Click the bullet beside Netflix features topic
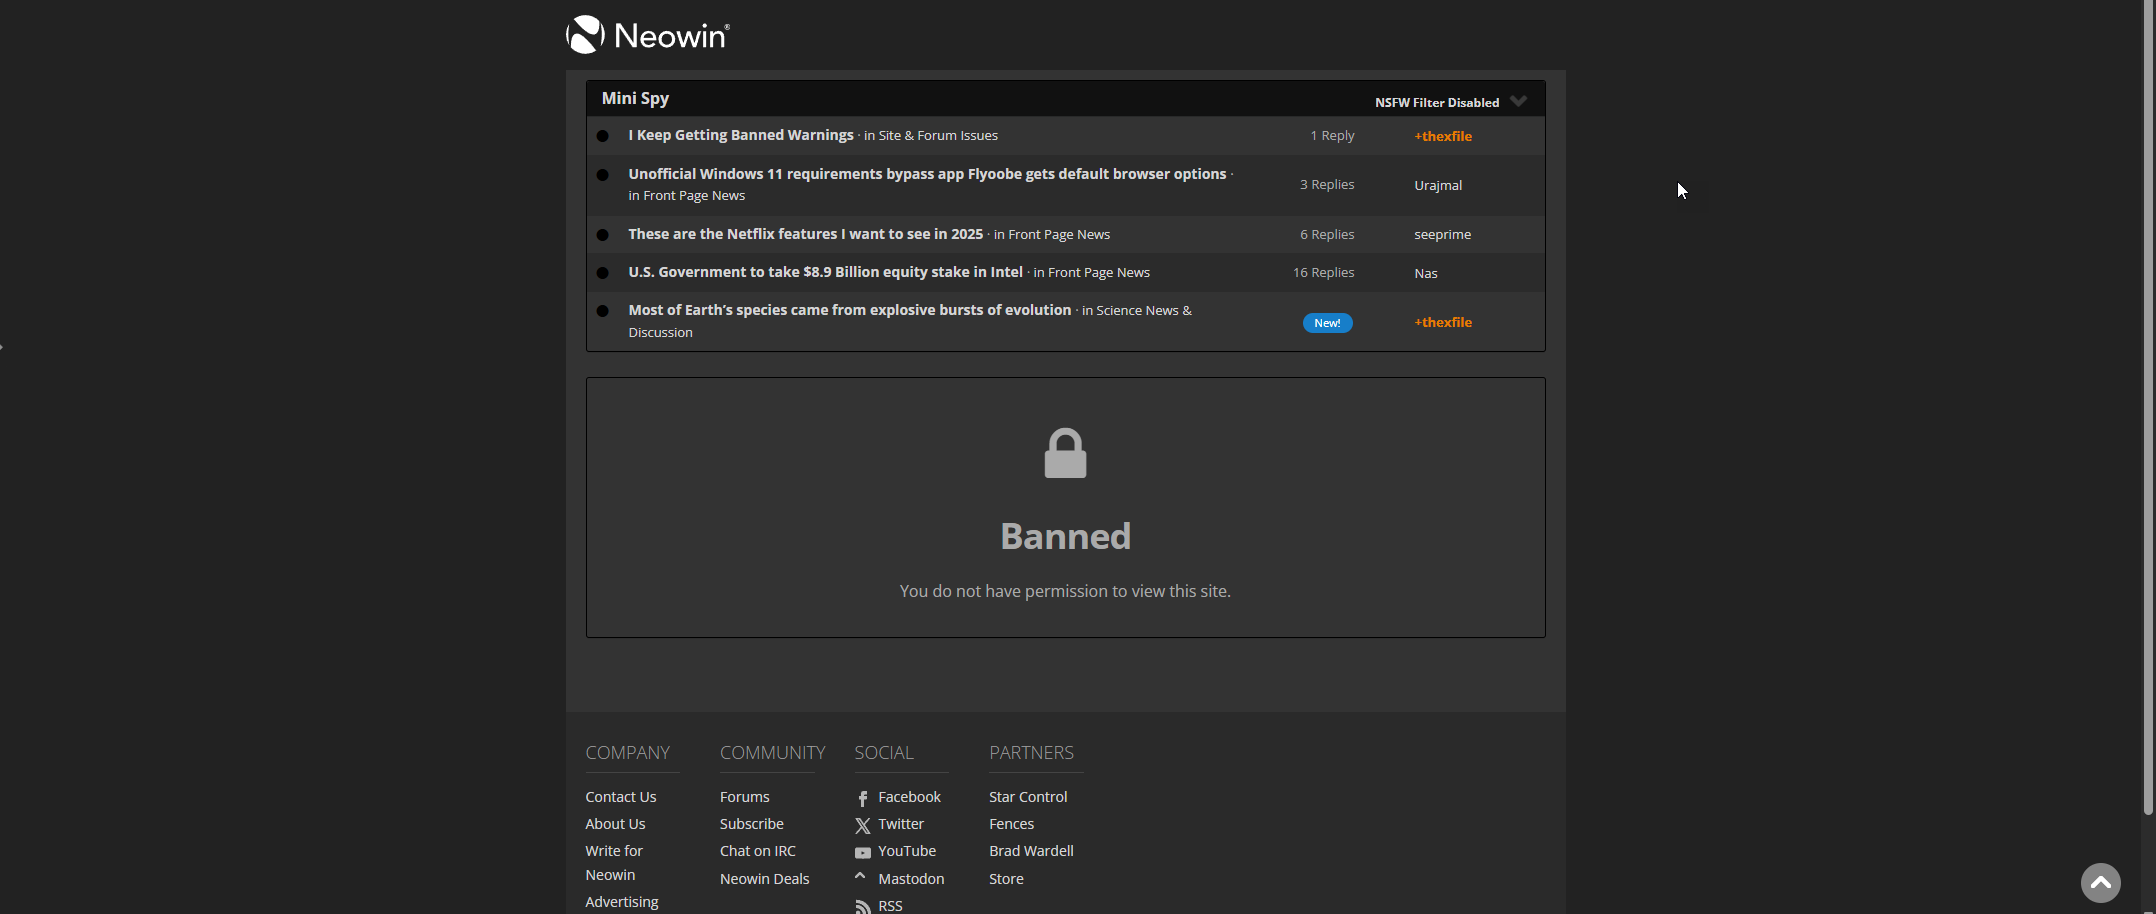Viewport: 2156px width, 914px height. (602, 235)
